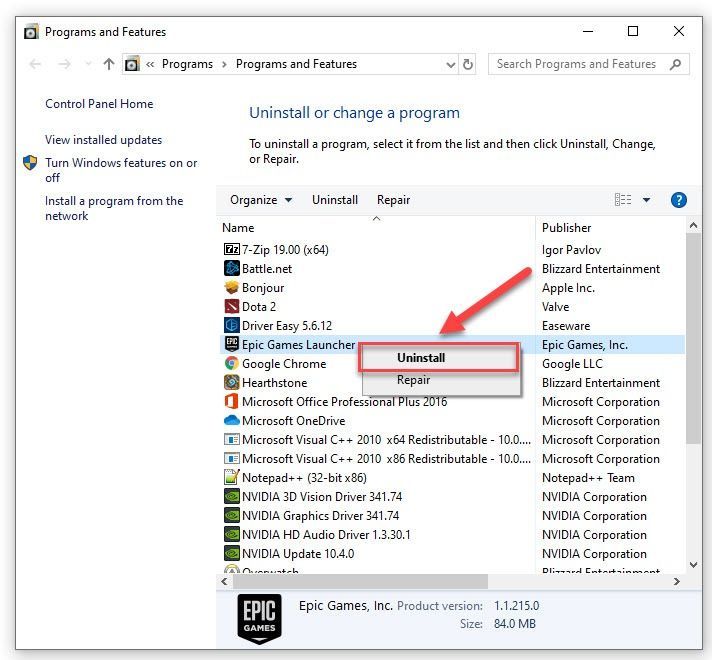Click the Apple Inc. publisher cell
The image size is (712, 660).
(x=568, y=288)
